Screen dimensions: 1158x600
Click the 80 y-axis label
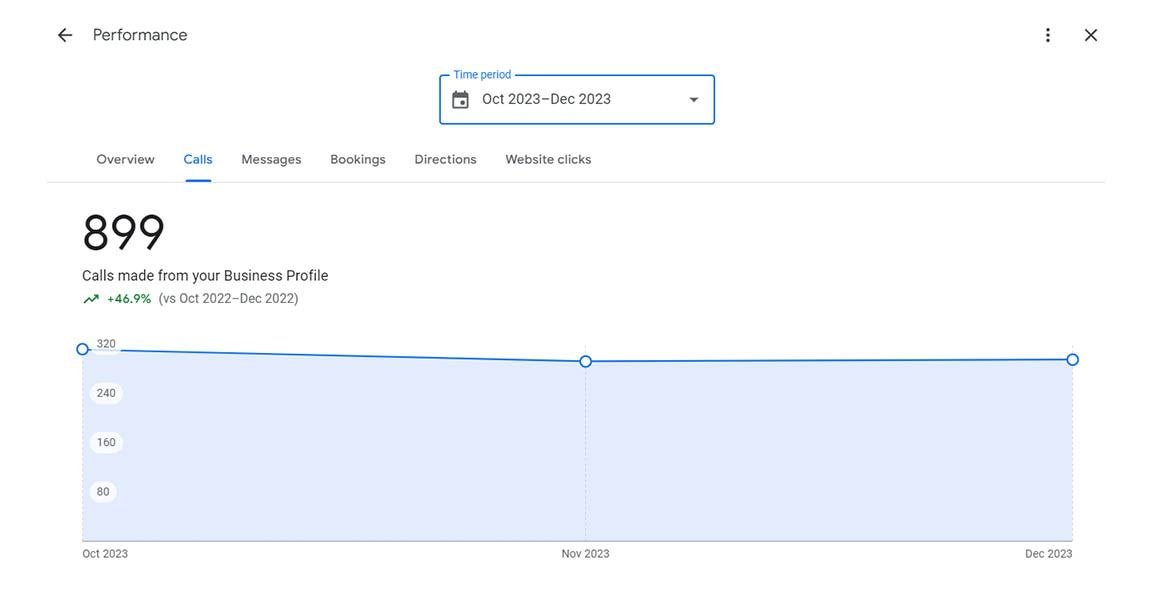[x=103, y=492]
